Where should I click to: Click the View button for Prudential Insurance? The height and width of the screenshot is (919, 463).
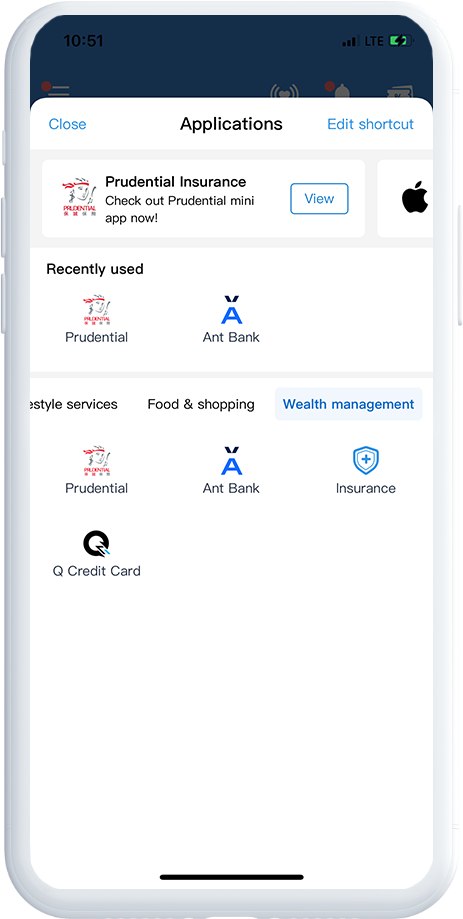319,199
